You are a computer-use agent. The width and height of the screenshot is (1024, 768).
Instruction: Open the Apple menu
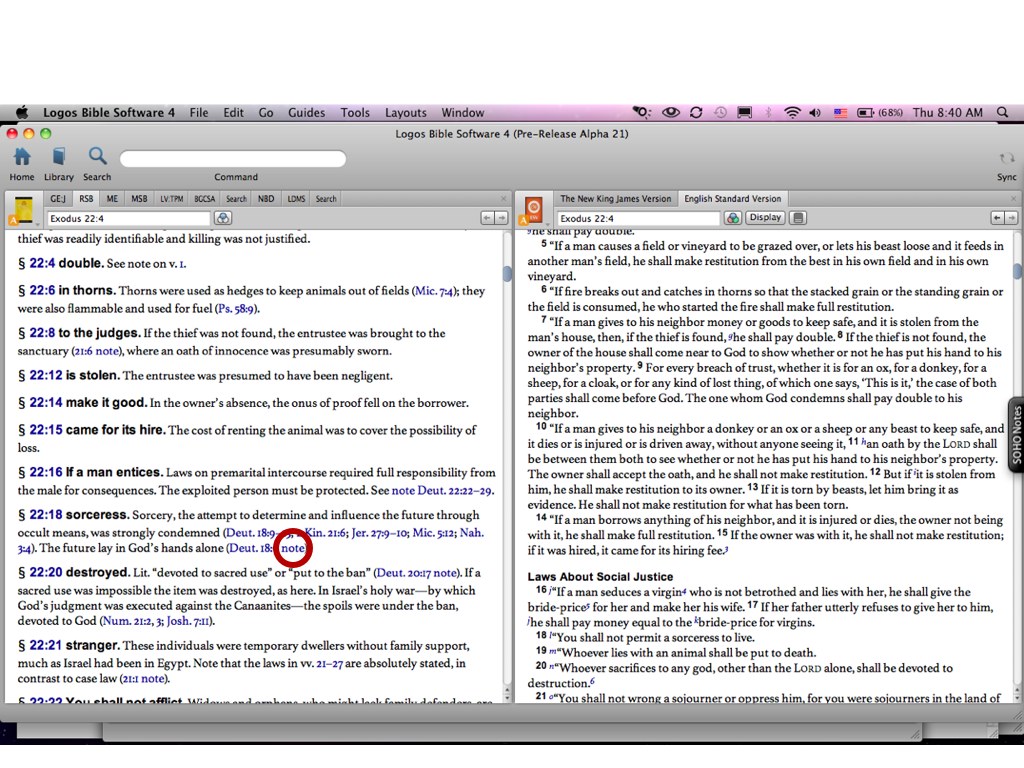(x=22, y=112)
